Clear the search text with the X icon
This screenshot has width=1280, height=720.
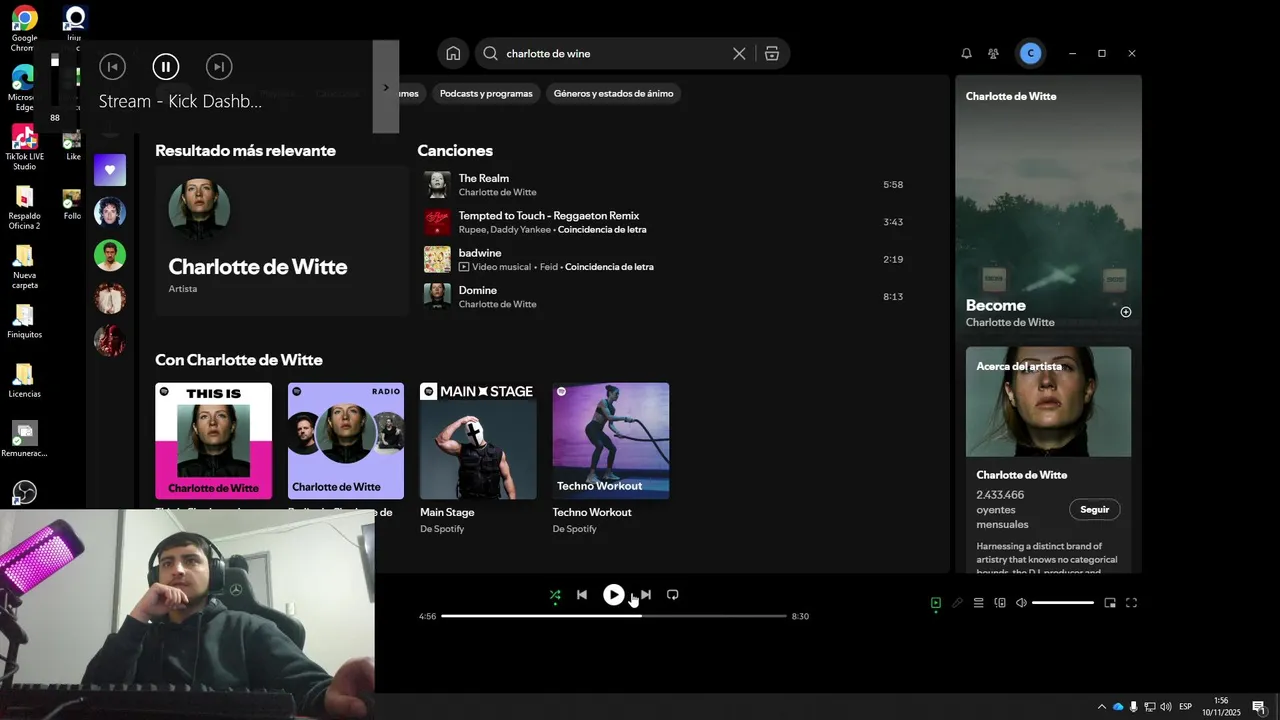739,54
